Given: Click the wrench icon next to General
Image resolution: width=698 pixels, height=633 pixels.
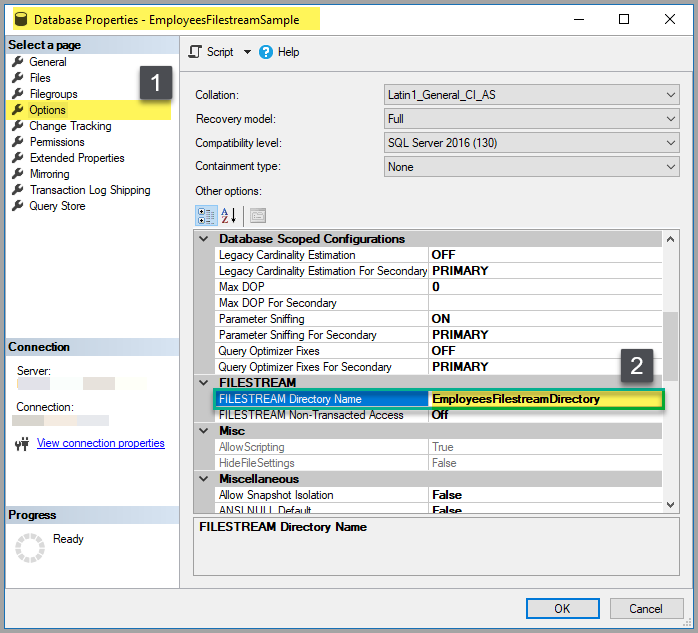Looking at the screenshot, I should (18, 61).
